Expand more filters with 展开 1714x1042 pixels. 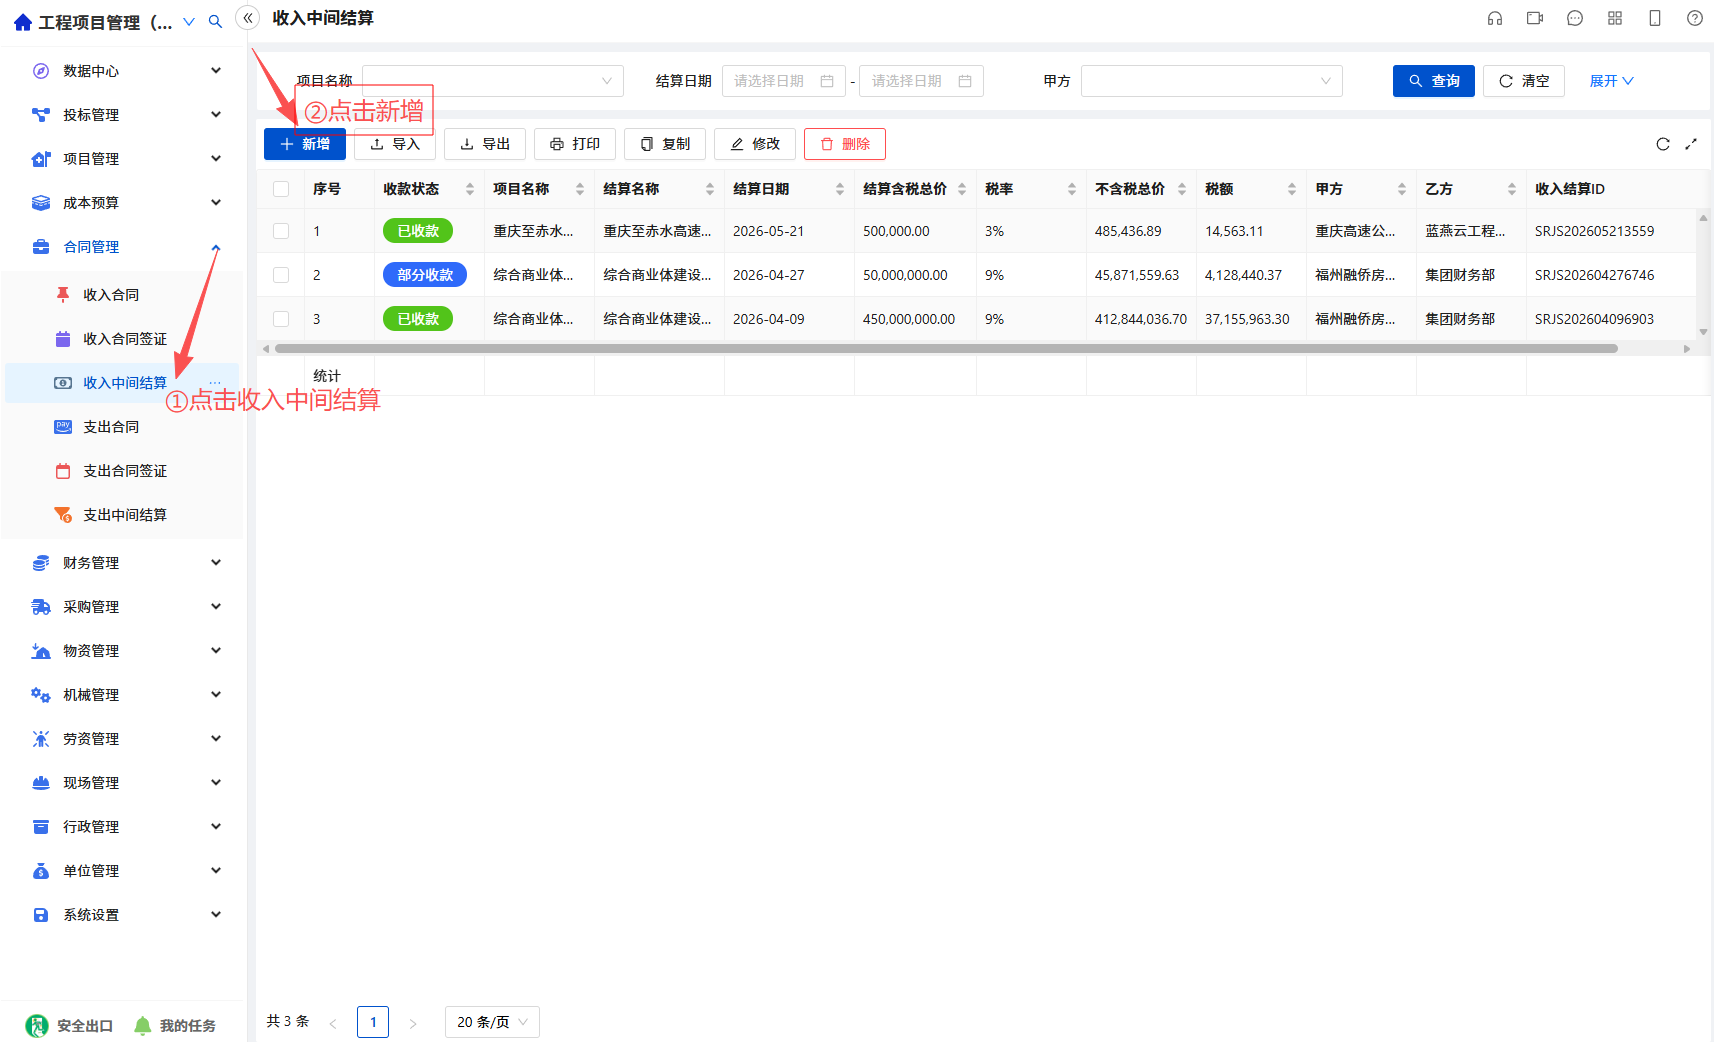click(x=1611, y=81)
